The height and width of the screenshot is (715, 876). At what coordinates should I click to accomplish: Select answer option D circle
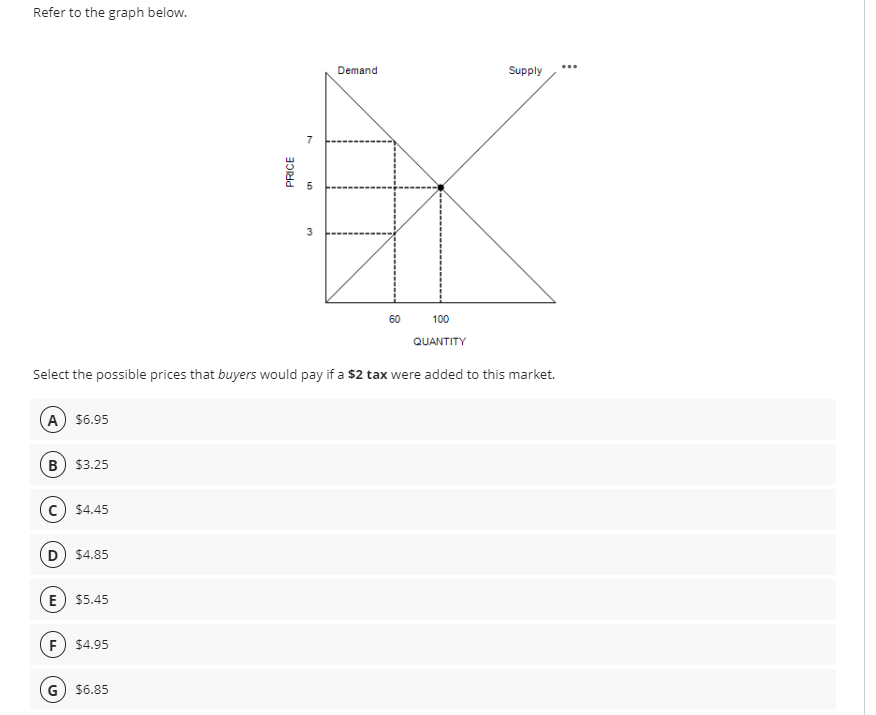pos(53,555)
